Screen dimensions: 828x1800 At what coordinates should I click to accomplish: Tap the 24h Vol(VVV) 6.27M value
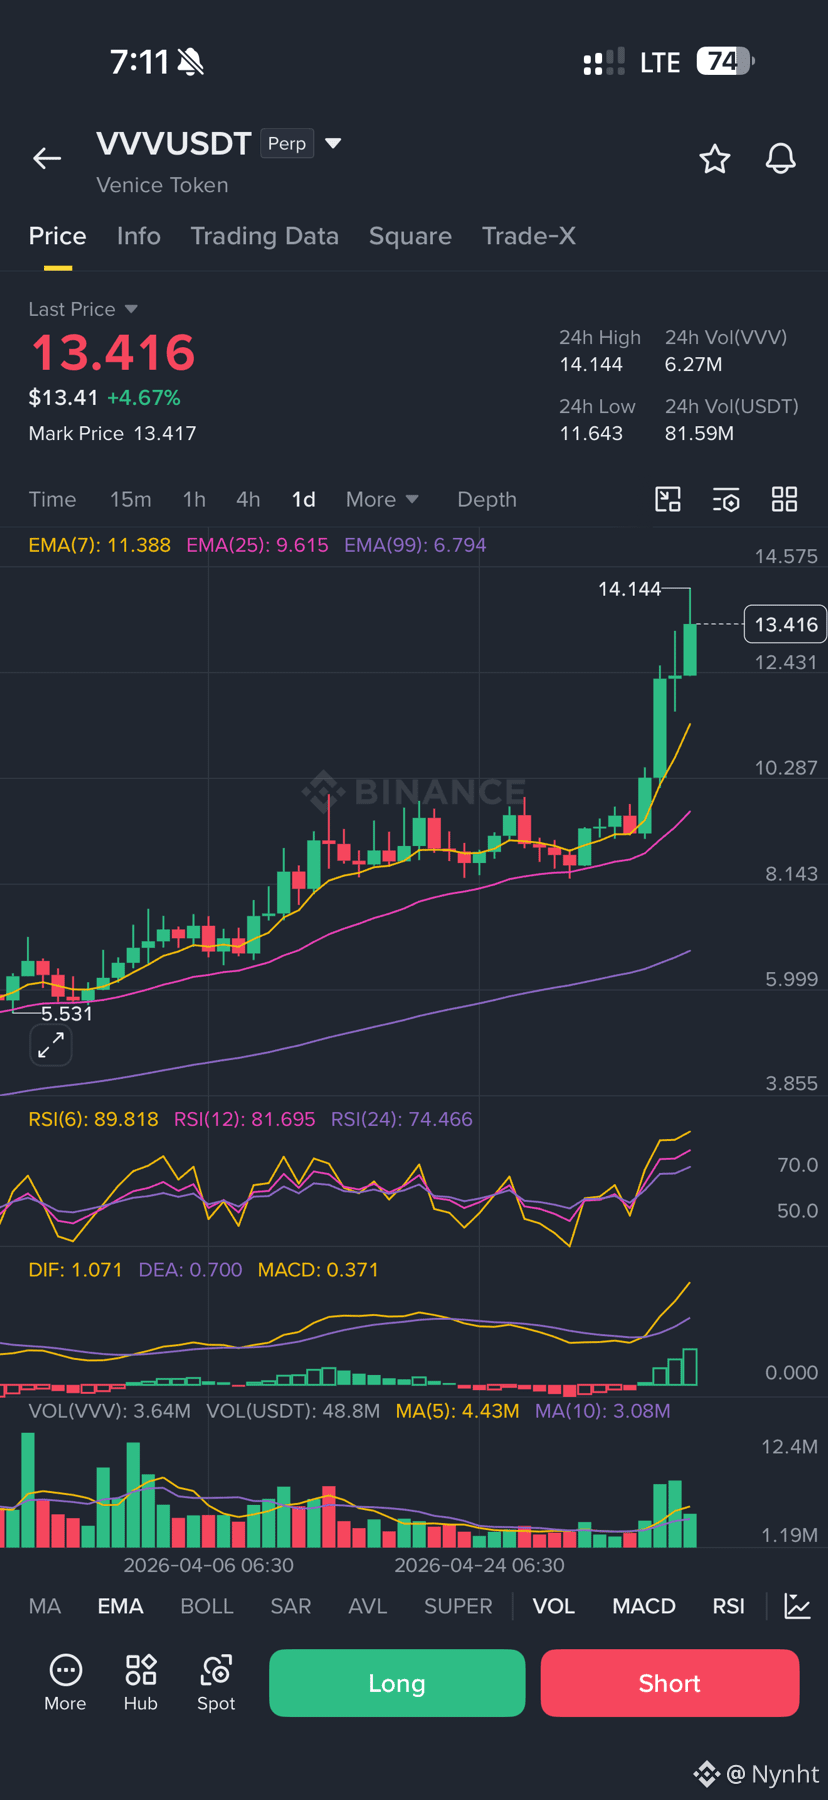point(693,364)
